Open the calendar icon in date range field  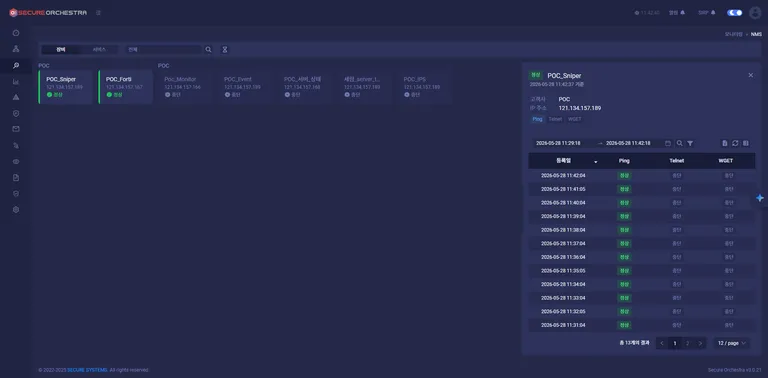click(x=668, y=143)
